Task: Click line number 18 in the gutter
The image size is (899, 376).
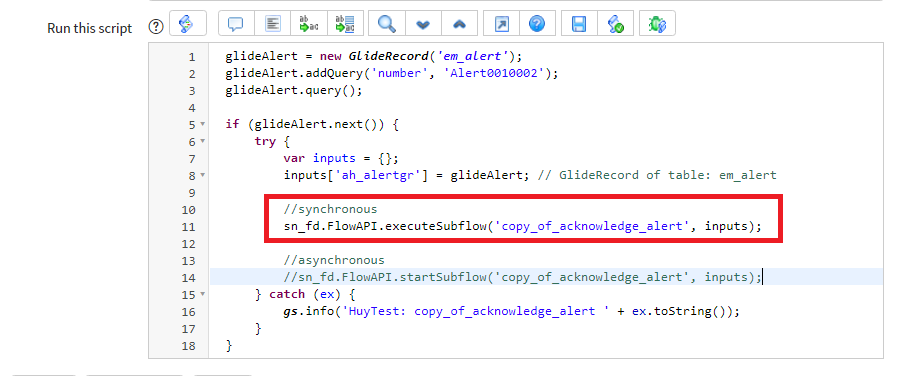Action: (189, 346)
